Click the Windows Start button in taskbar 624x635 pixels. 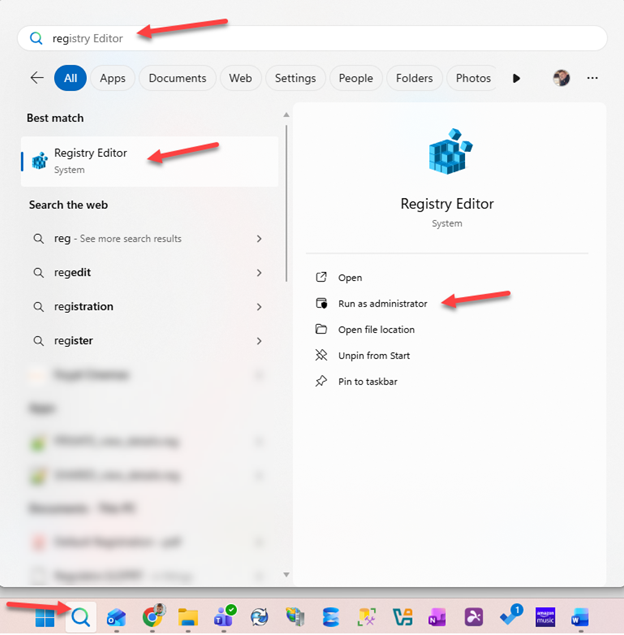(46, 617)
